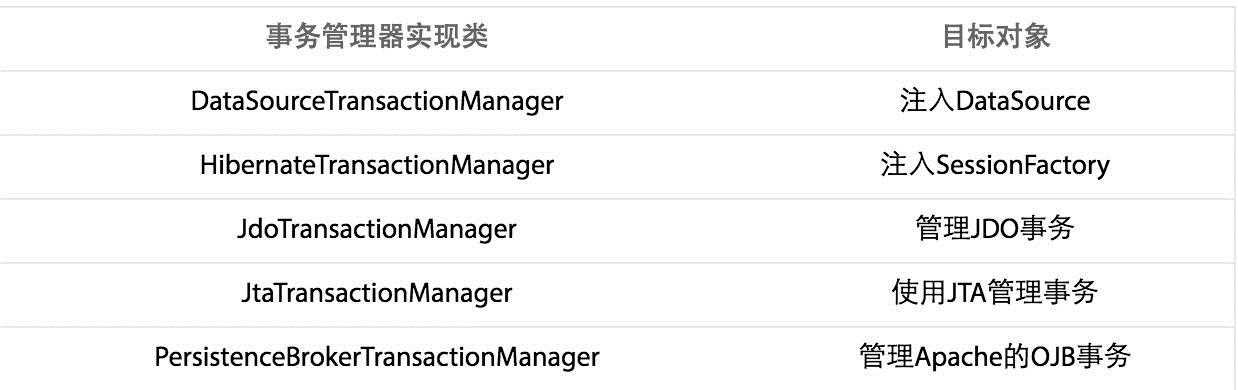1238x390 pixels.
Task: Select the JdoTransactionManager cell
Action: point(377,230)
